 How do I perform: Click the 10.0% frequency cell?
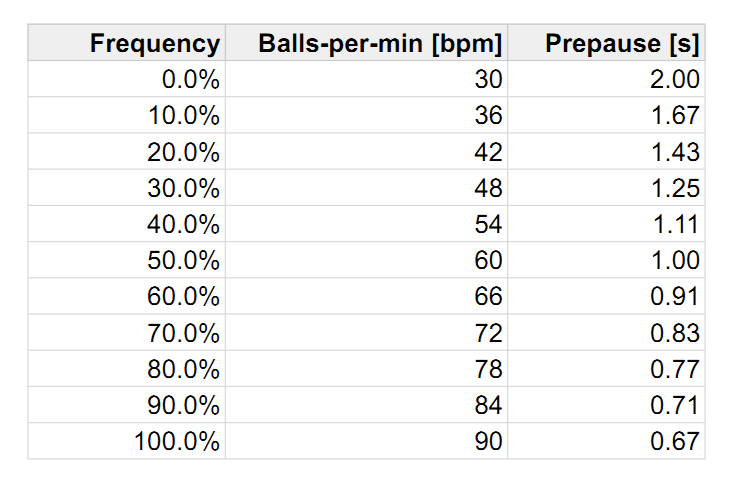tap(127, 115)
